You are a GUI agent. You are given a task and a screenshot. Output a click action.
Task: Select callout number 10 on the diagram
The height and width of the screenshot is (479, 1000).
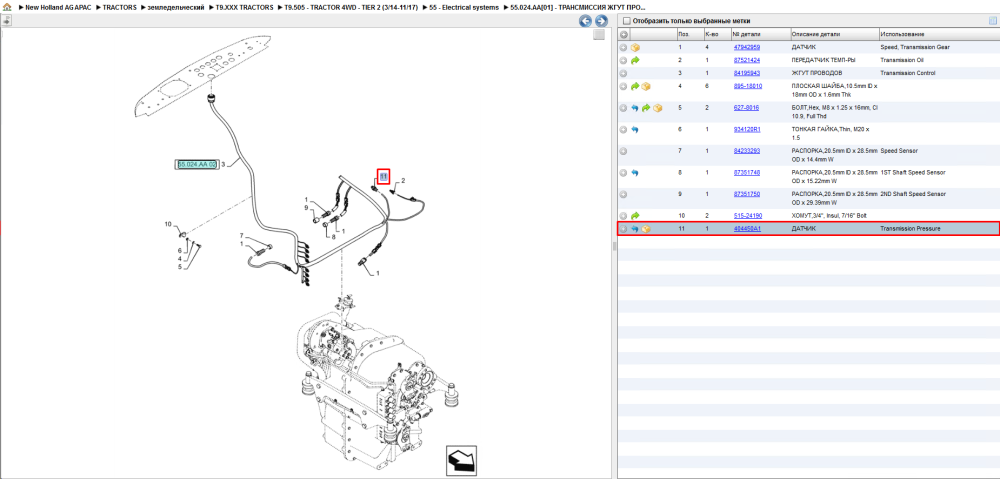point(168,225)
